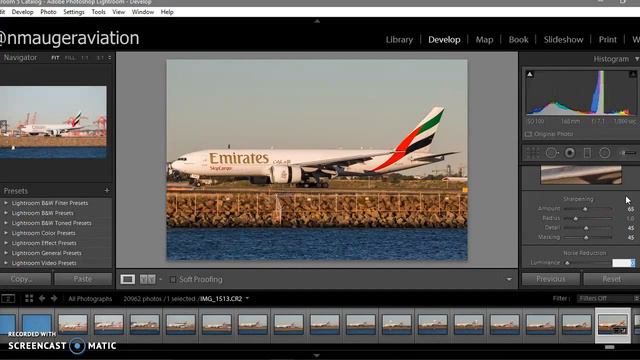Pick the Adjustment Brush tool
The height and width of the screenshot is (360, 640).
(x=628, y=153)
